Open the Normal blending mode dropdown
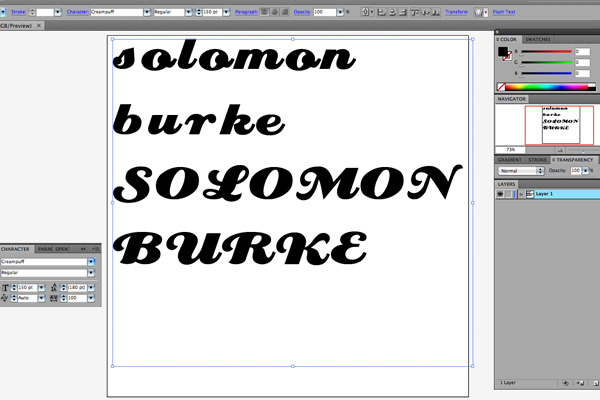 521,171
